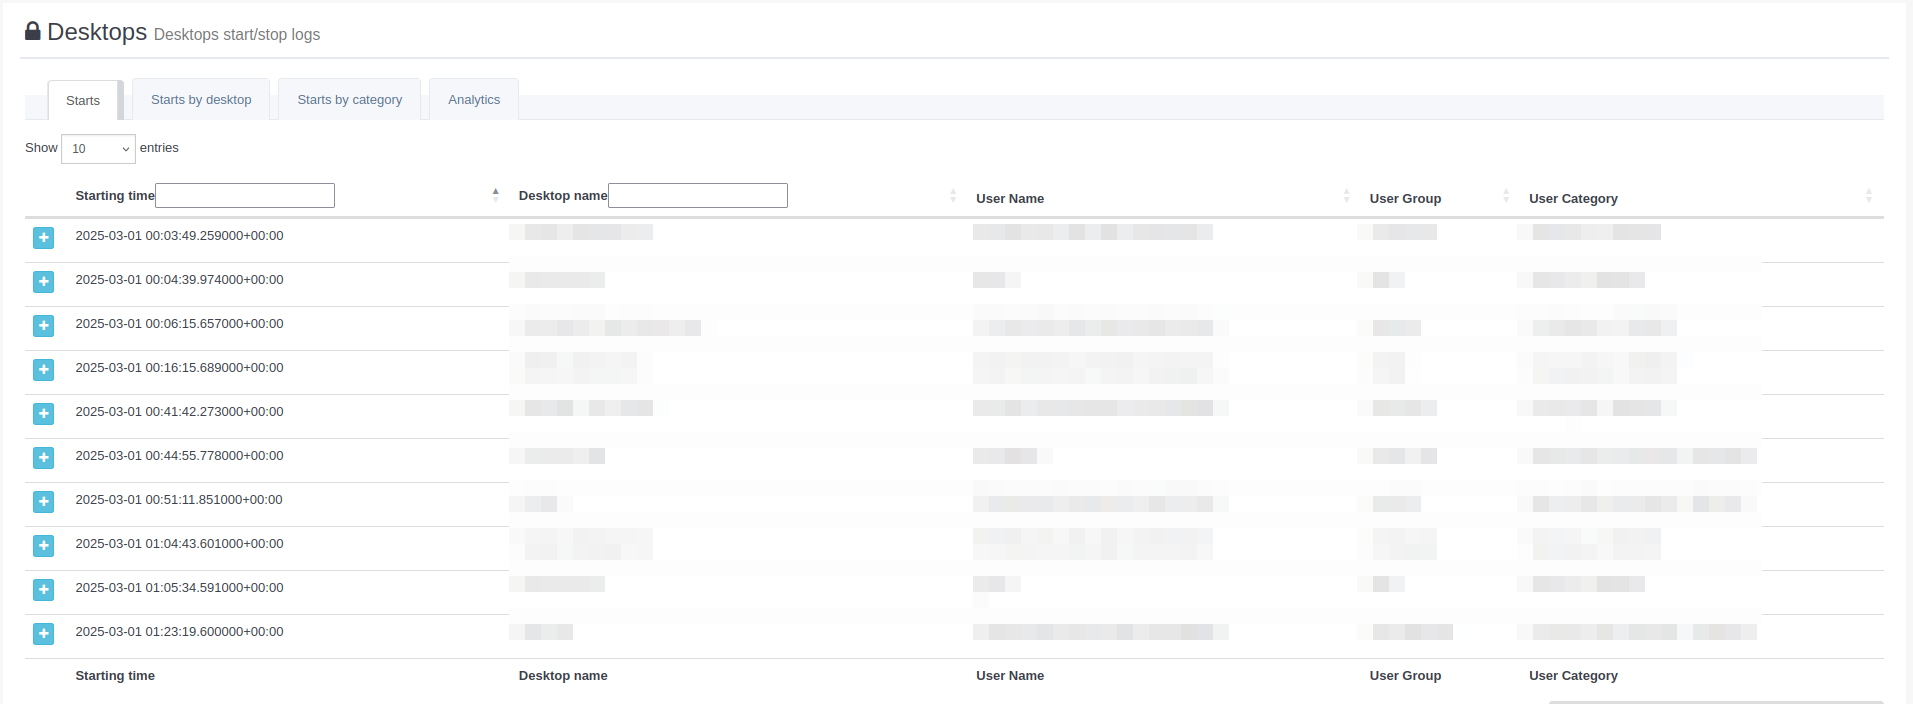
Task: Focus the Starting time filter field
Action: (245, 196)
